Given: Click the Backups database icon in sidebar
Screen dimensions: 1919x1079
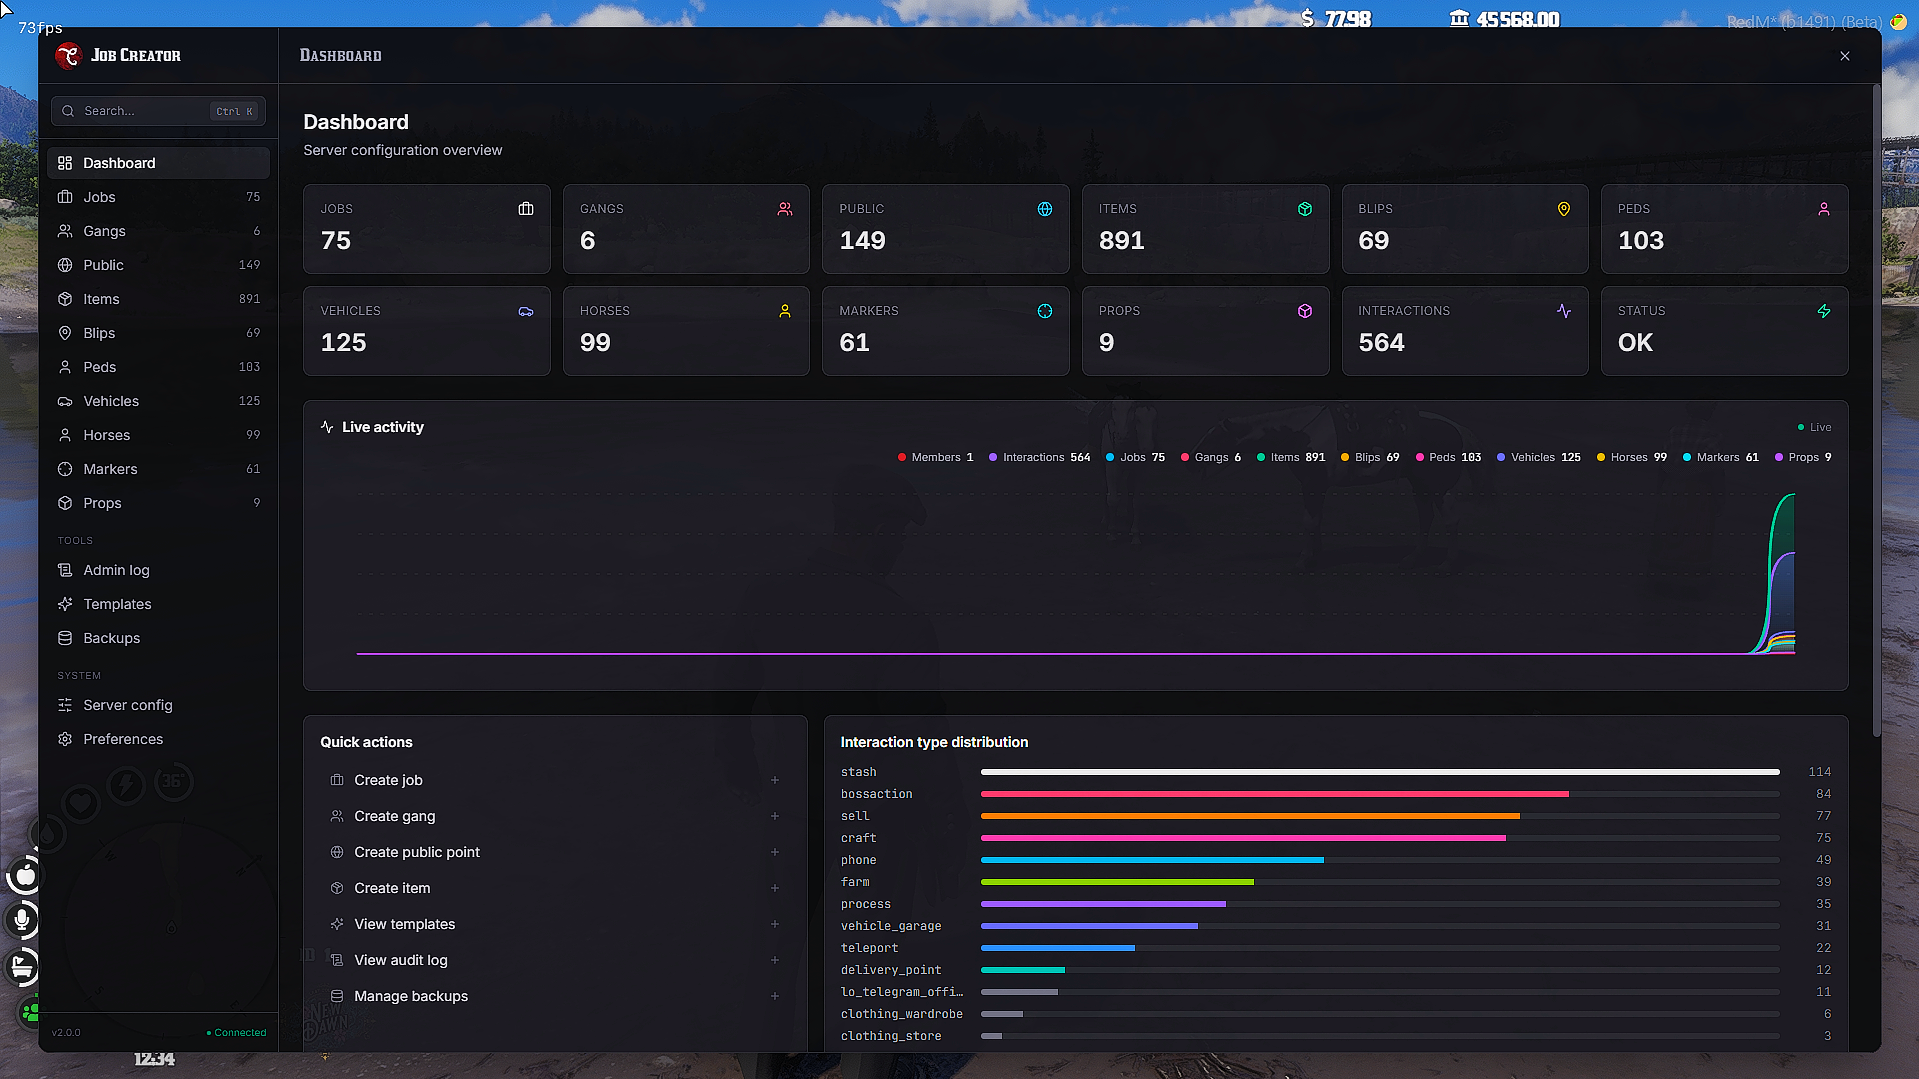Looking at the screenshot, I should pyautogui.click(x=65, y=638).
